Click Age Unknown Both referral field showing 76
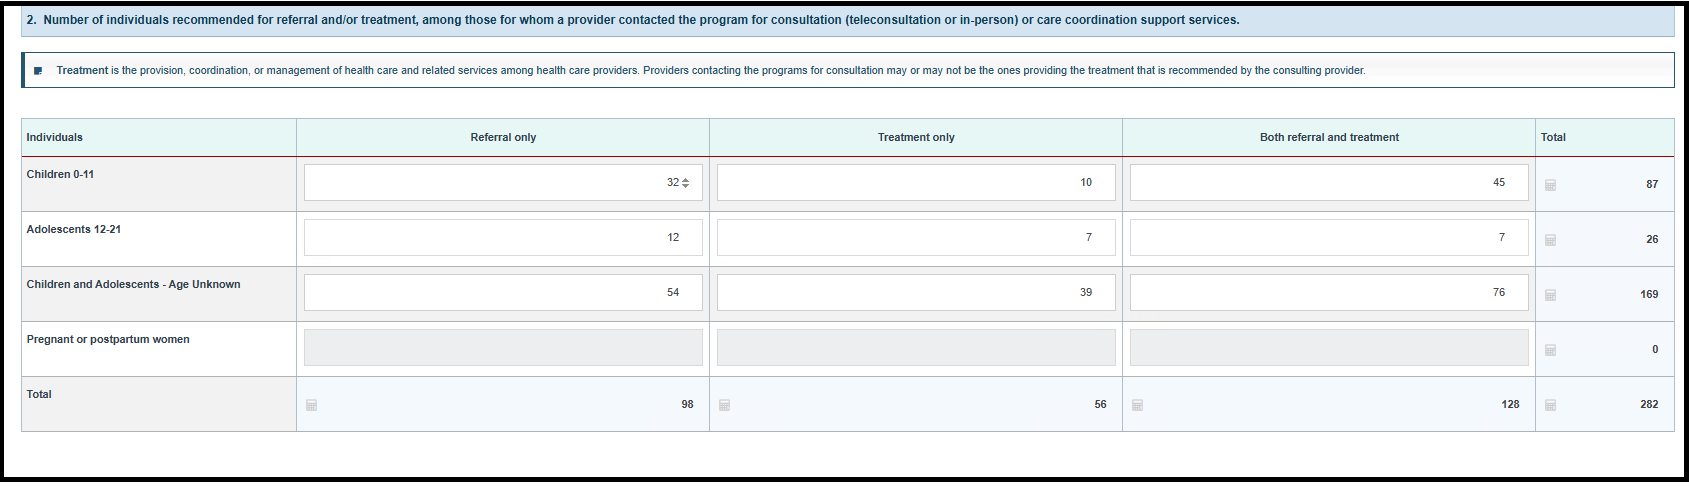The image size is (1689, 487). pos(1329,292)
